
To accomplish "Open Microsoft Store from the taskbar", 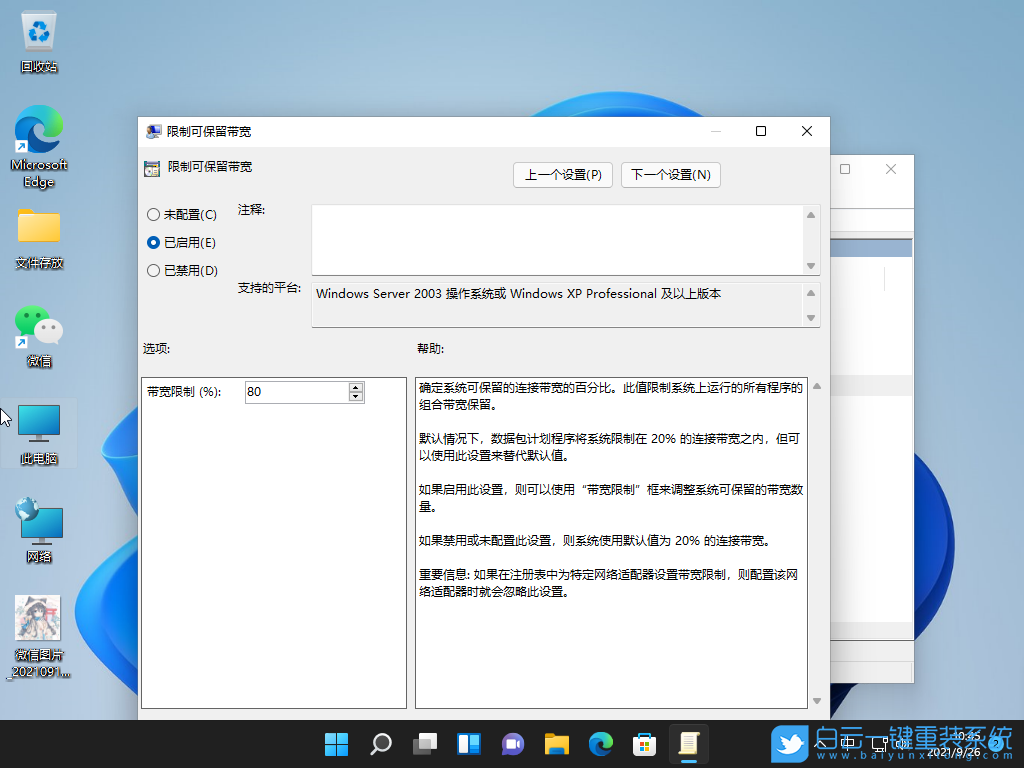I will click(x=644, y=744).
